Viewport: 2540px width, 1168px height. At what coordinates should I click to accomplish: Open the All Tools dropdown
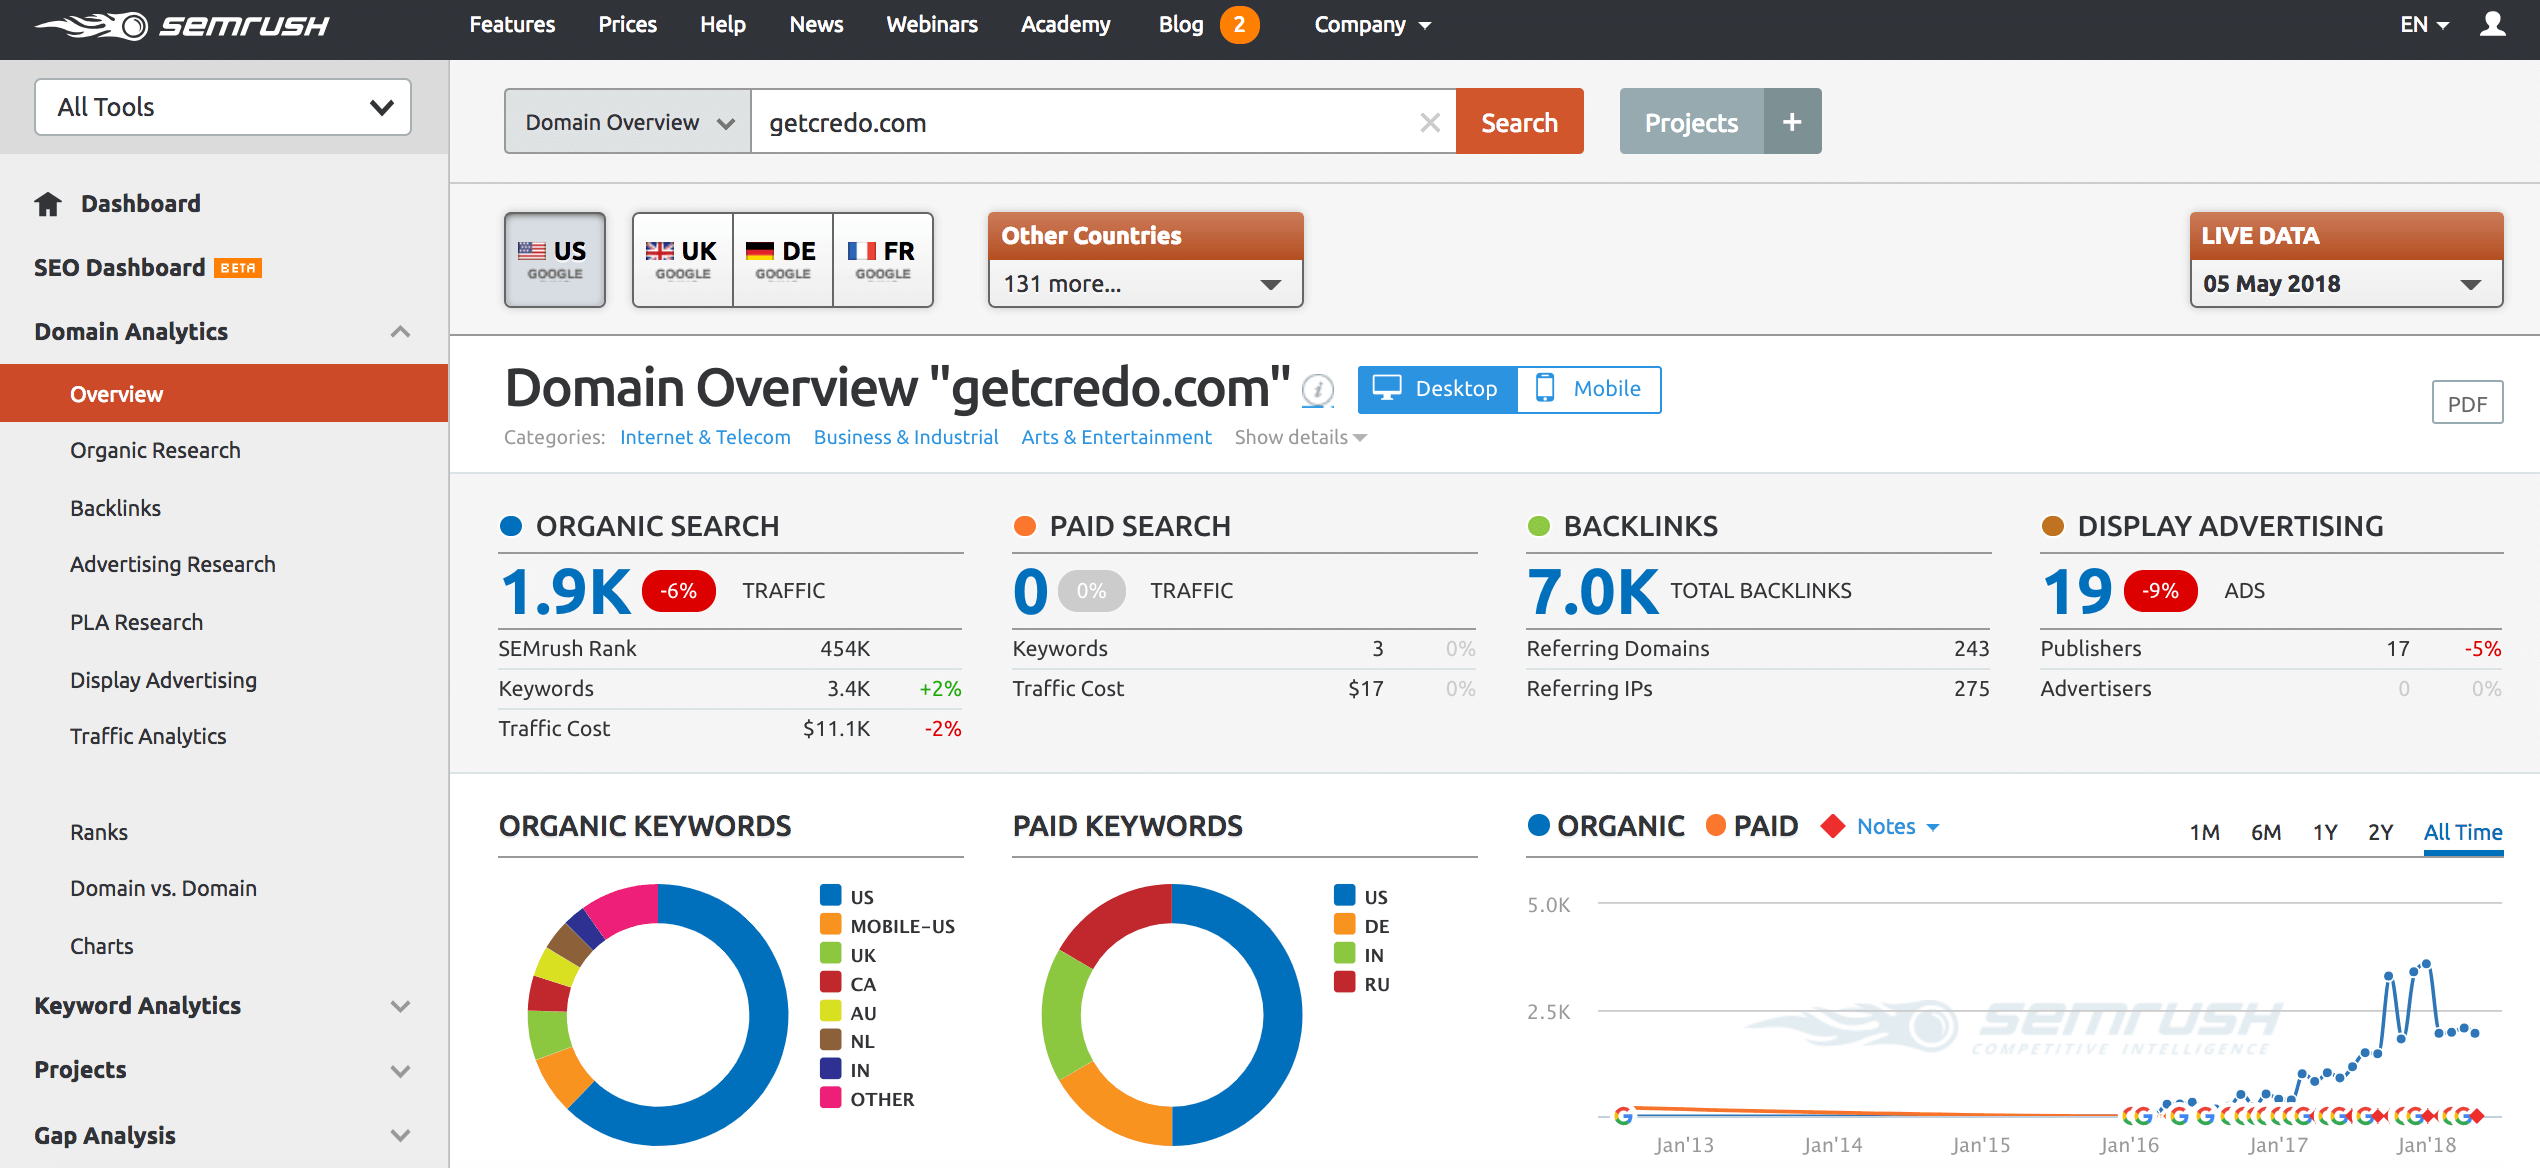tap(223, 107)
